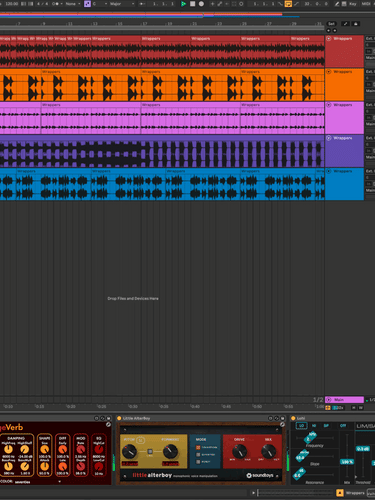375x500 pixels.
Task: Toggle the Little AlterBoy device activator
Action: click(x=119, y=418)
